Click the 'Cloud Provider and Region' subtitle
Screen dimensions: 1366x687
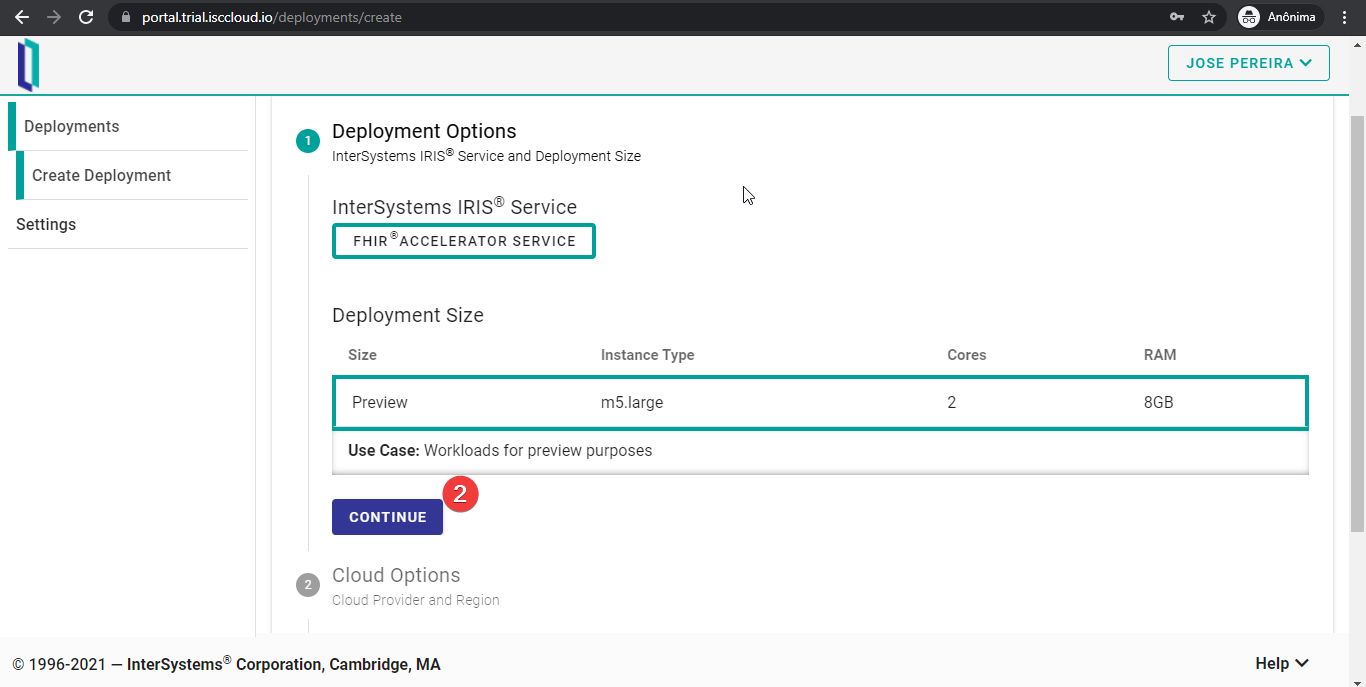pos(416,600)
